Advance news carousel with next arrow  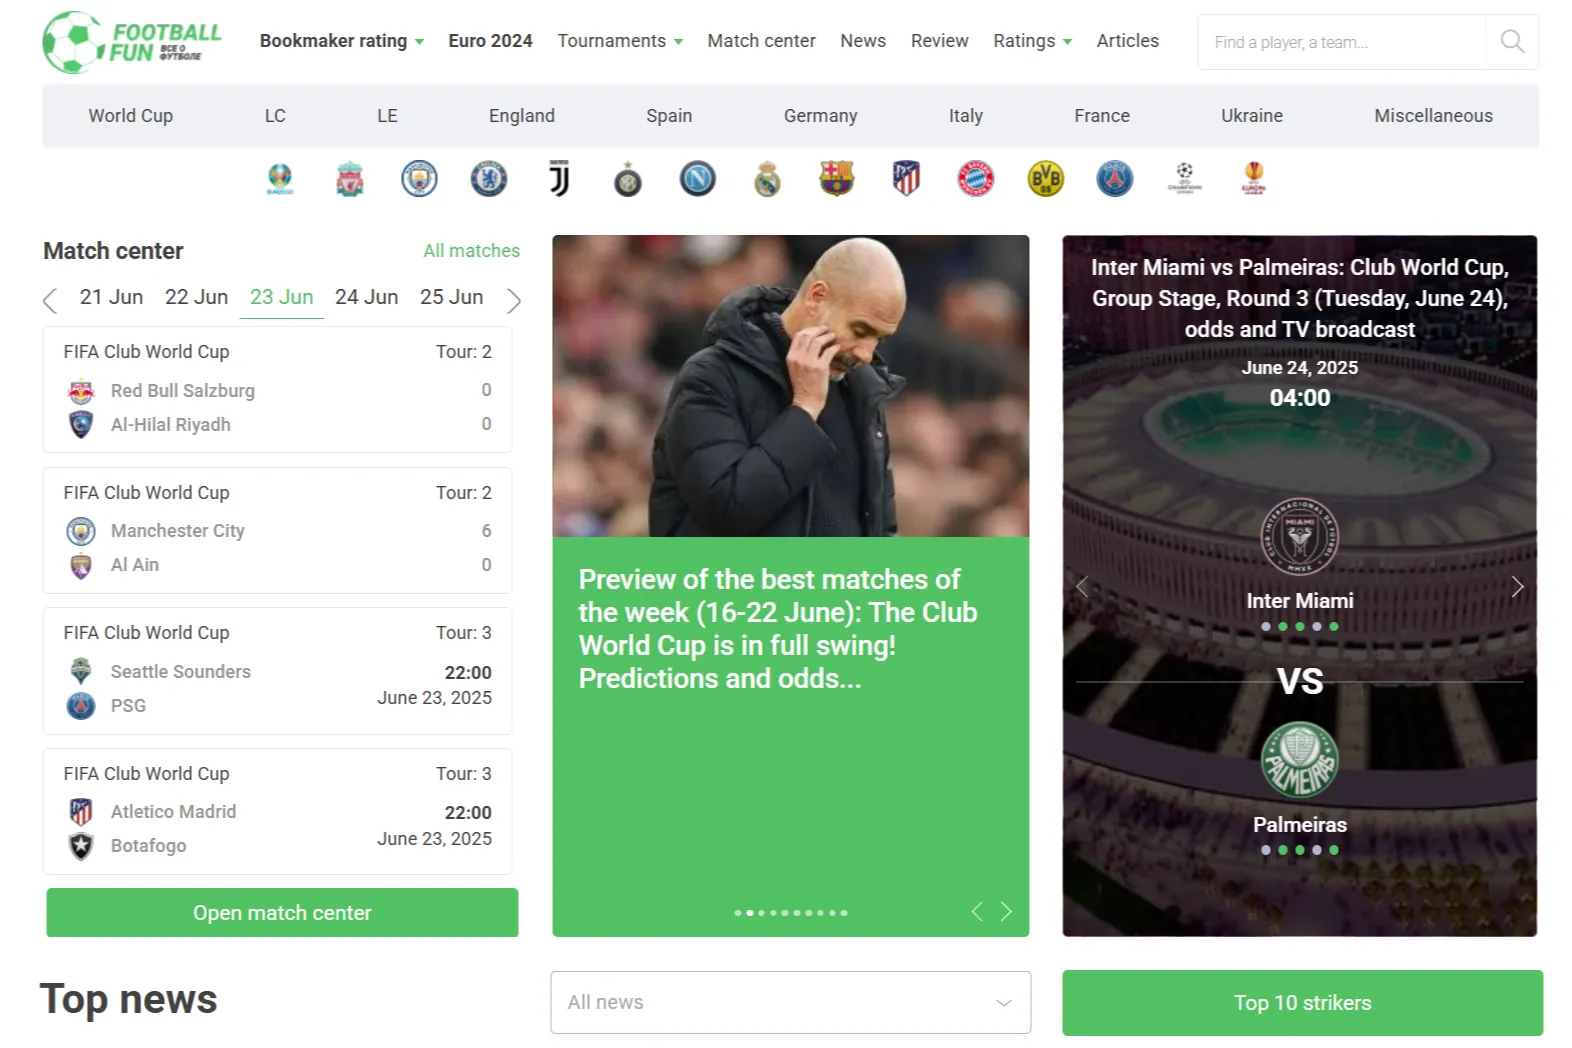1006,911
